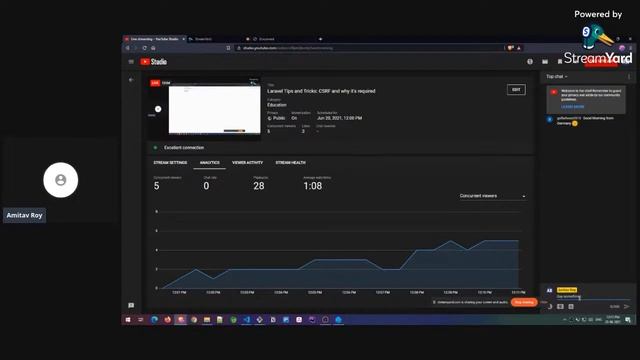Click the Education category text

click(277, 105)
